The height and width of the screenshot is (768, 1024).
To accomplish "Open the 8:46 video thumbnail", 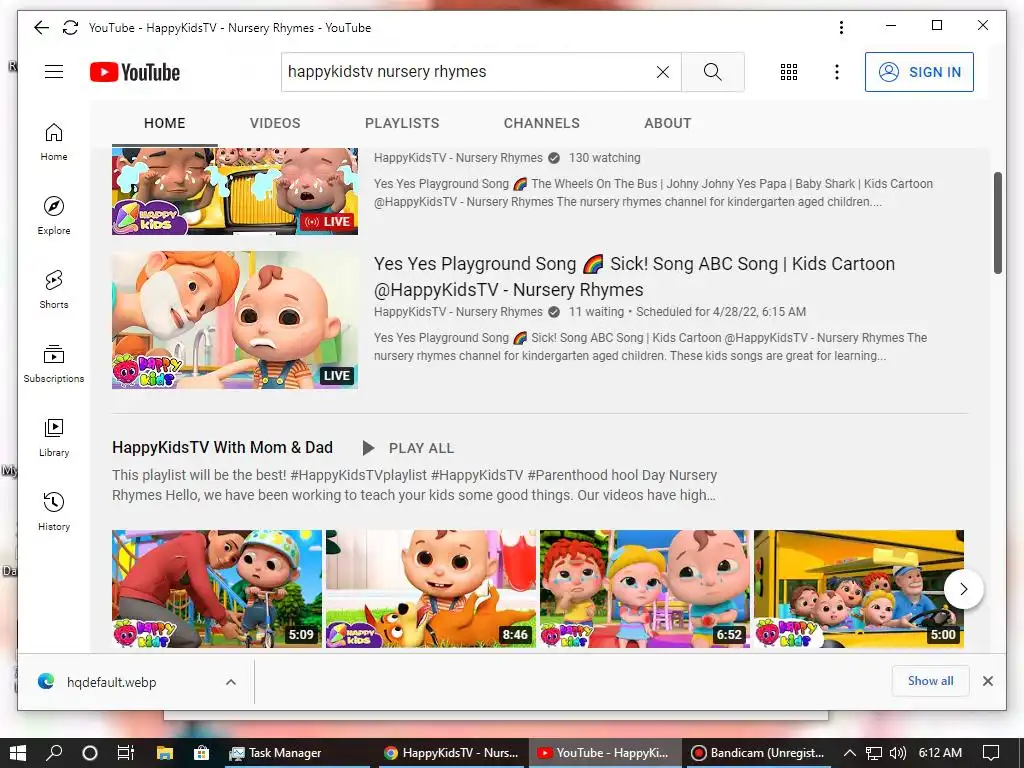I will click(x=431, y=588).
